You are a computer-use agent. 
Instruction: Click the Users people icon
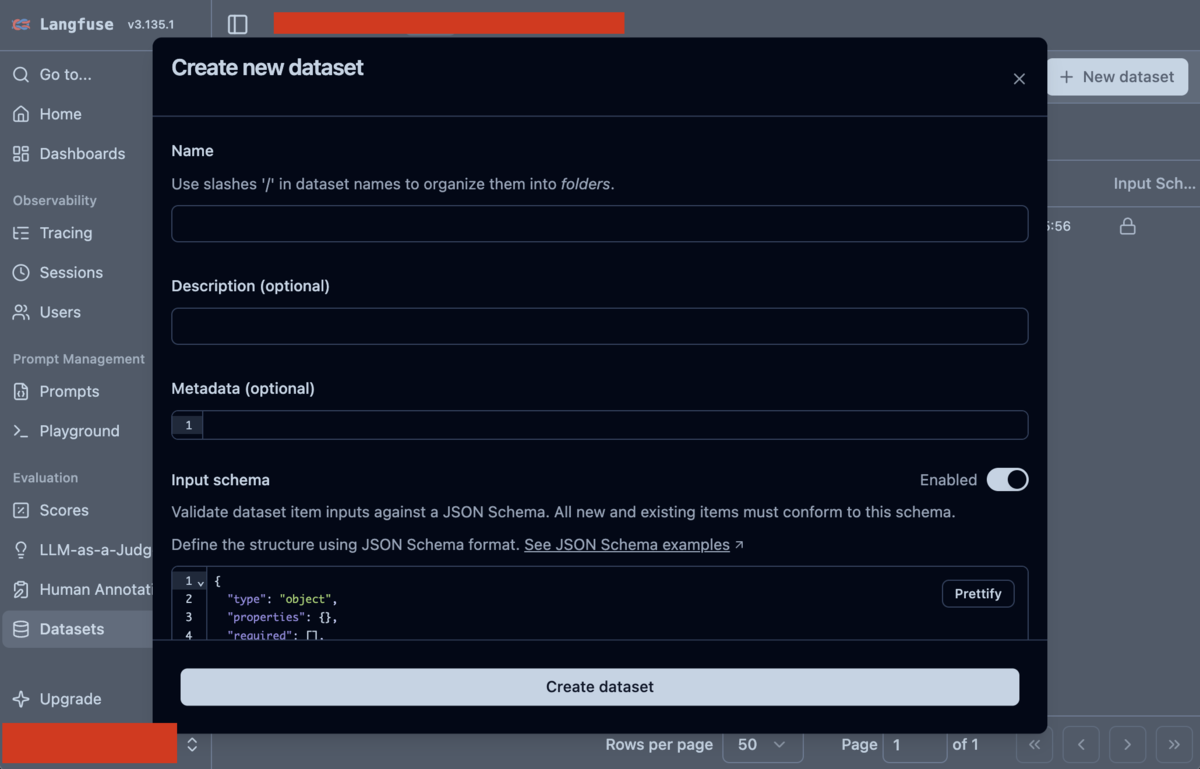tap(21, 312)
